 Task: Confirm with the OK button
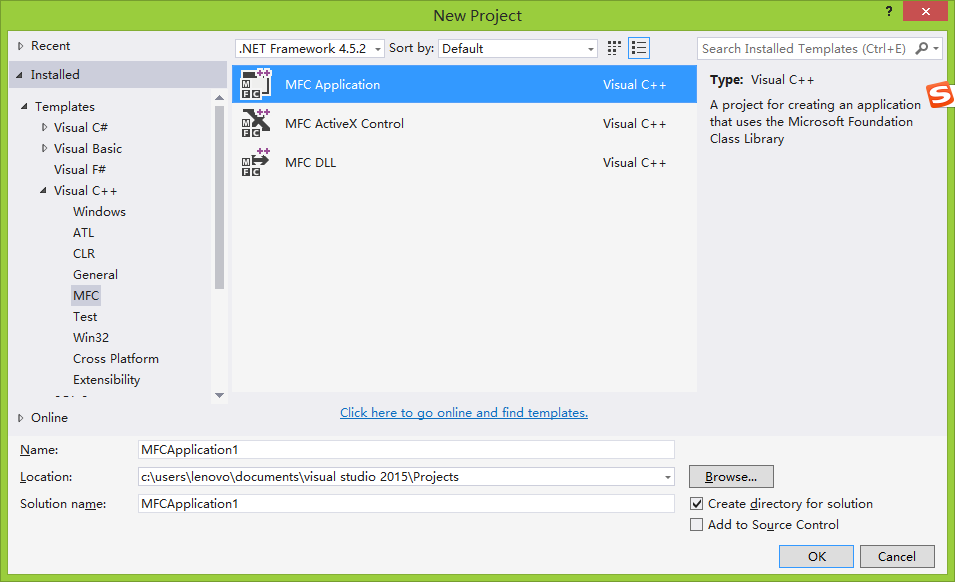tap(816, 556)
